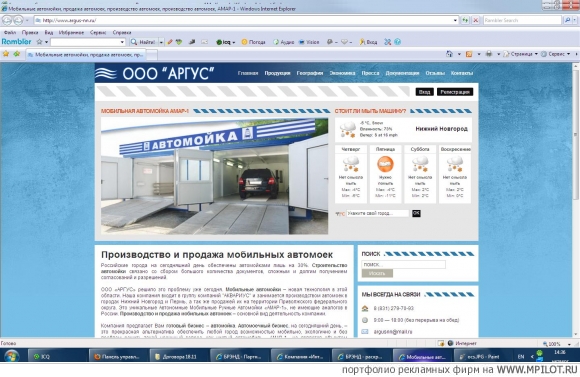Open the Файл menu

point(10,33)
